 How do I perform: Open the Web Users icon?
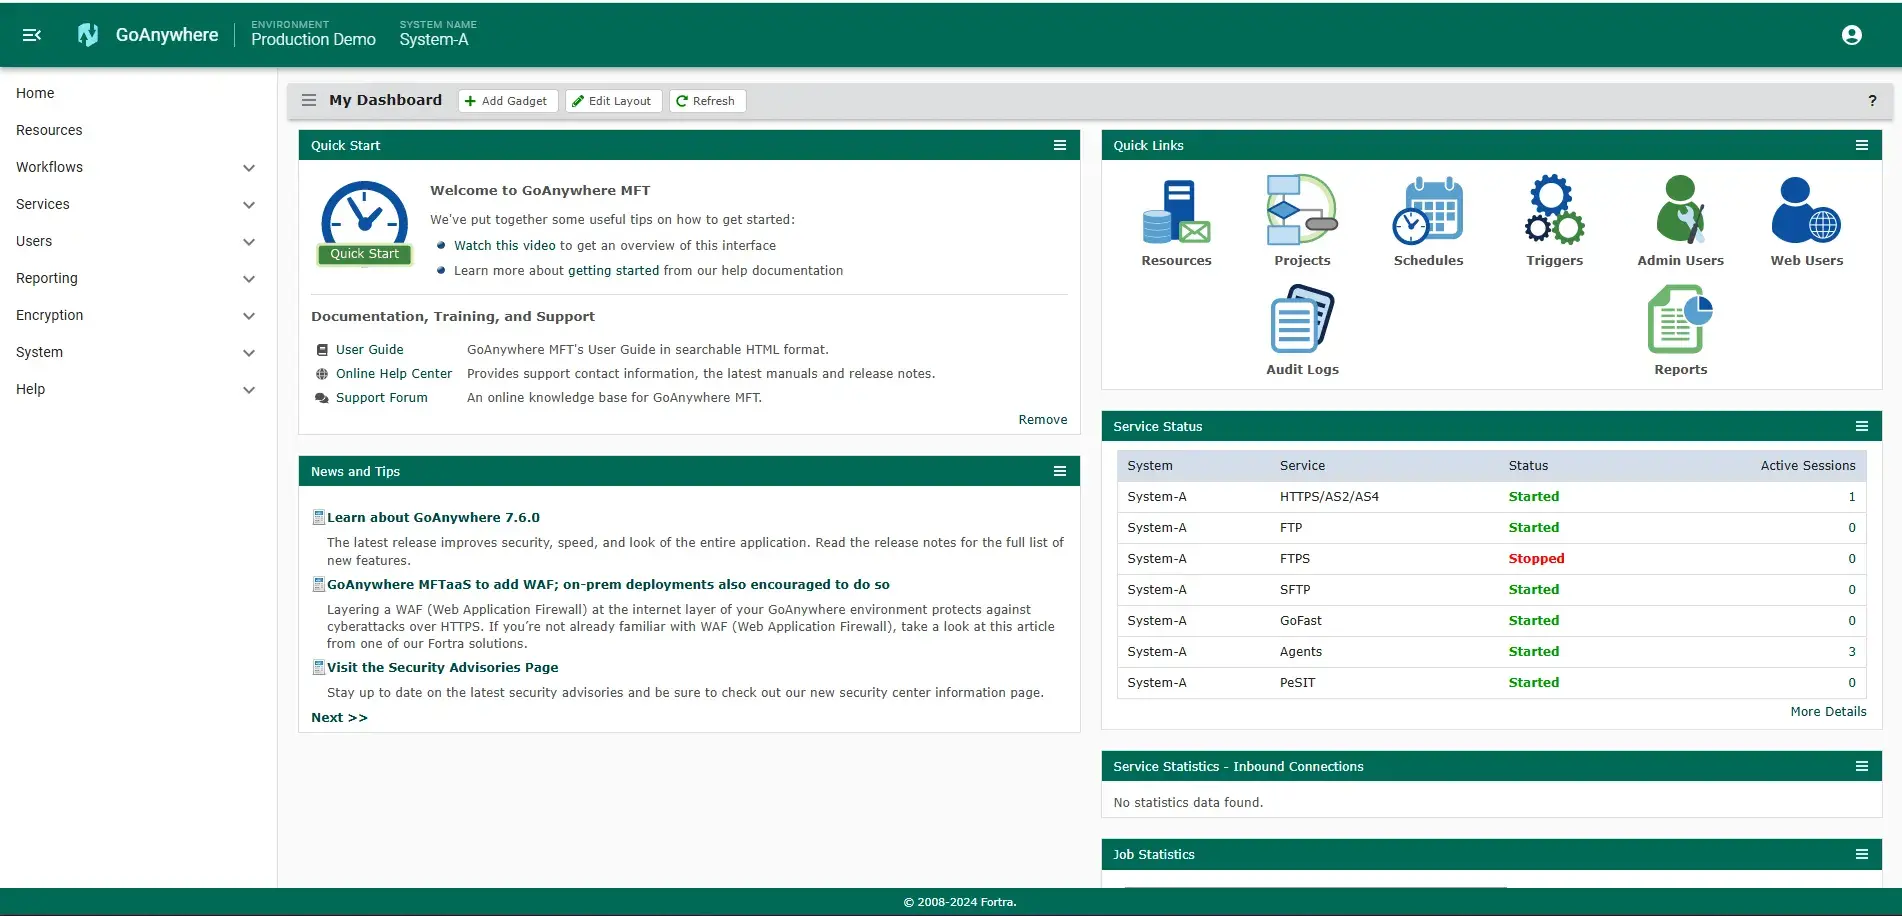coord(1806,211)
